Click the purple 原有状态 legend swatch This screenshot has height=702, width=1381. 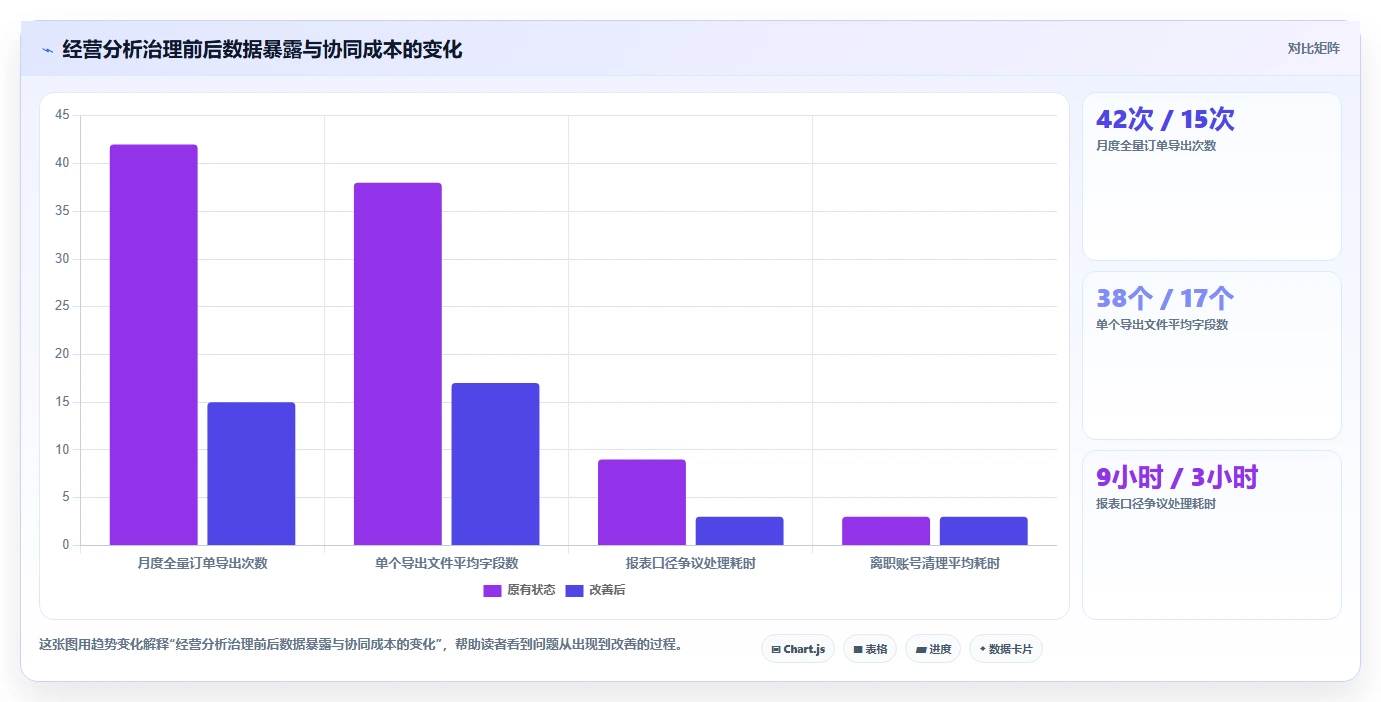492,590
